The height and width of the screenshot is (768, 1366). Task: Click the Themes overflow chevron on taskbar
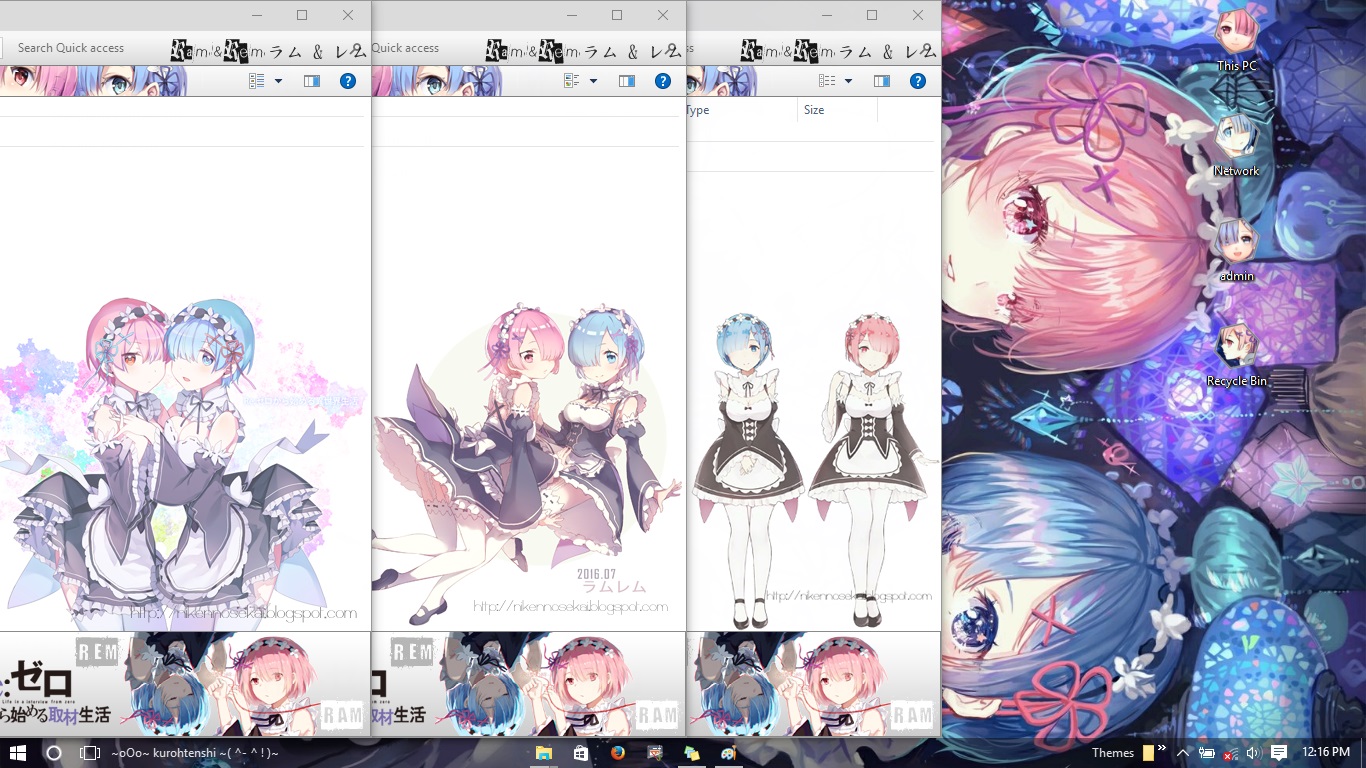(x=1162, y=748)
